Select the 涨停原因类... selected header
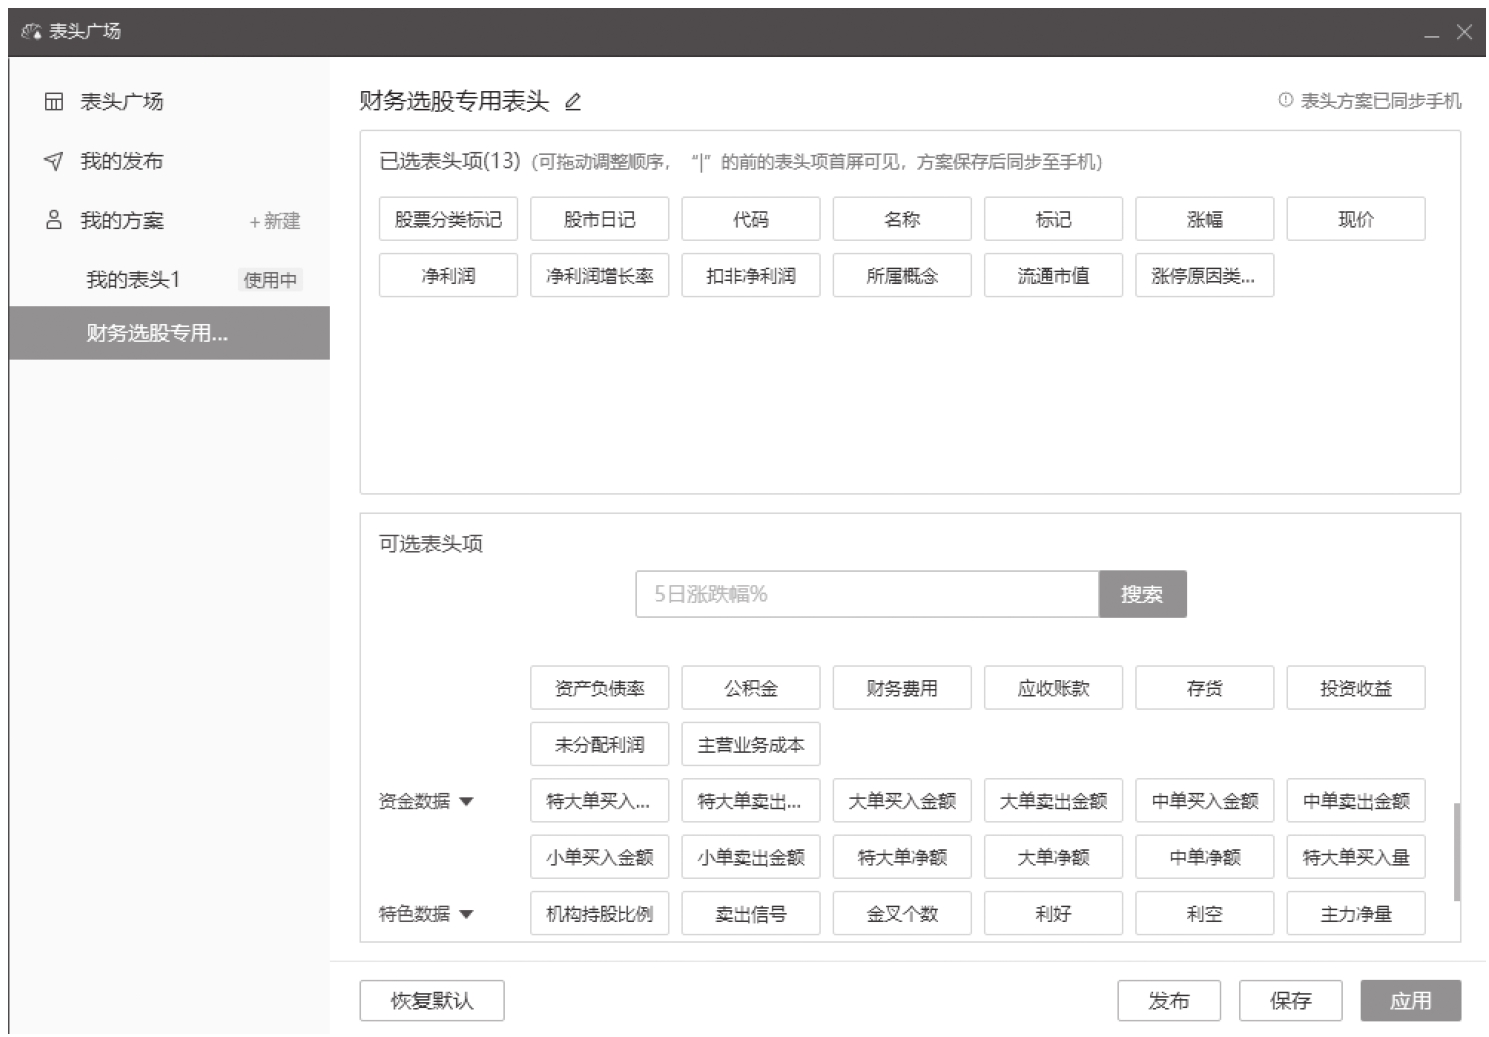Image resolution: width=1489 pixels, height=1037 pixels. pyautogui.click(x=1204, y=276)
